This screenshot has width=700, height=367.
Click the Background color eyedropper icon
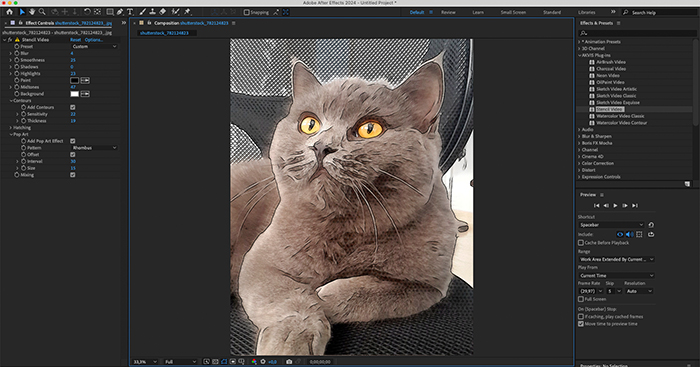pyautogui.click(x=85, y=94)
